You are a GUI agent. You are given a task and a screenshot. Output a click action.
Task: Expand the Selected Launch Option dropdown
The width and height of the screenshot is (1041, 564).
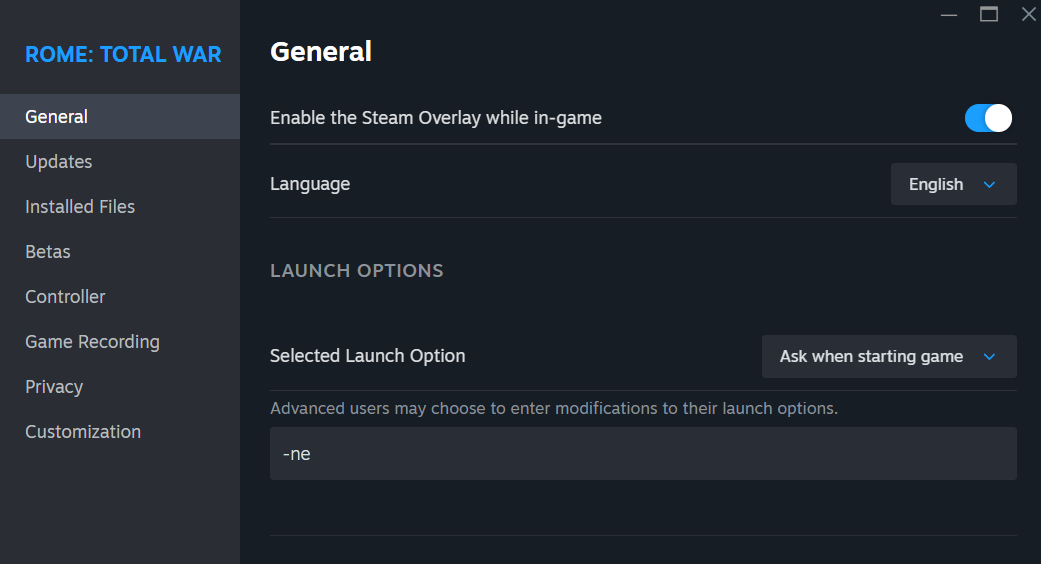[889, 356]
